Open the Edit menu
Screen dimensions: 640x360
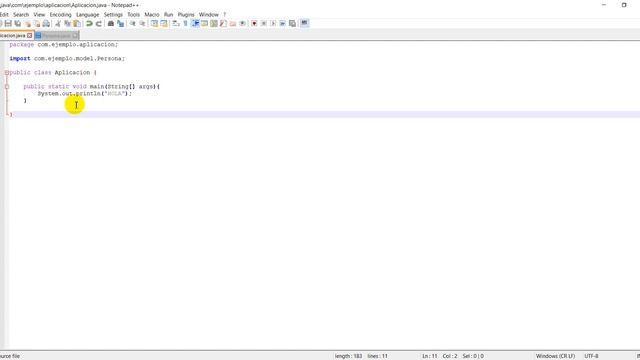[x=4, y=15]
